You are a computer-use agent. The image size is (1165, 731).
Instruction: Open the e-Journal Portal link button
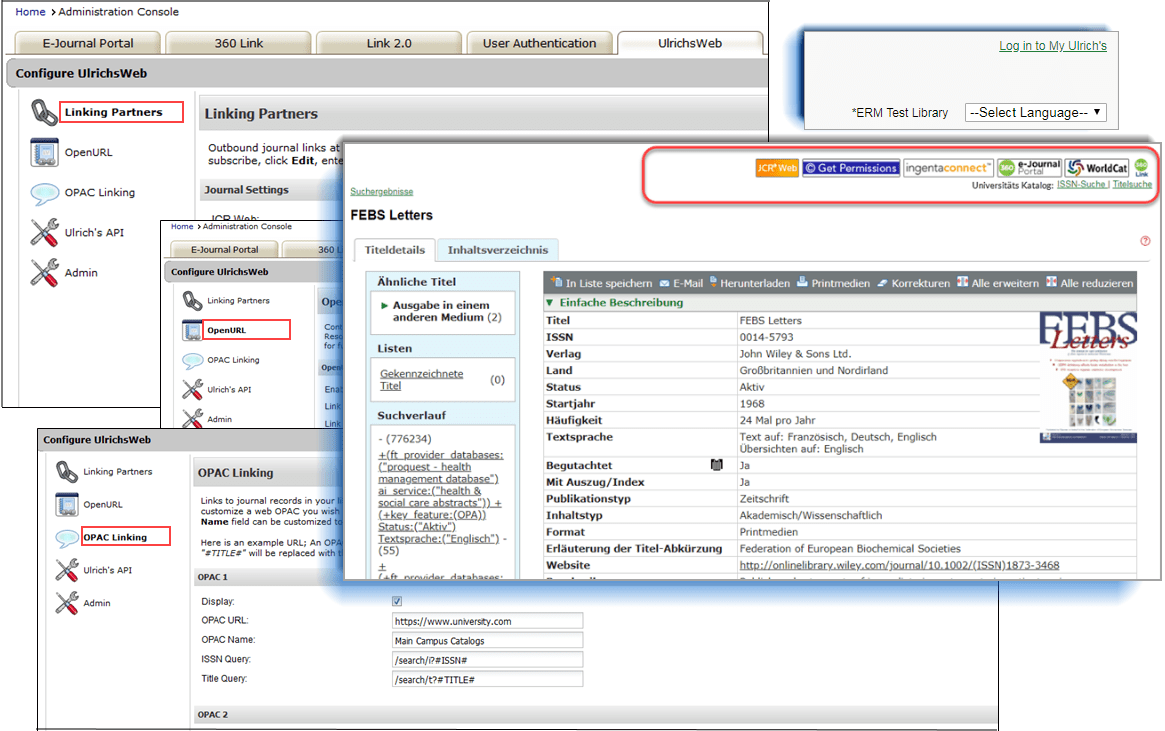coord(1030,168)
